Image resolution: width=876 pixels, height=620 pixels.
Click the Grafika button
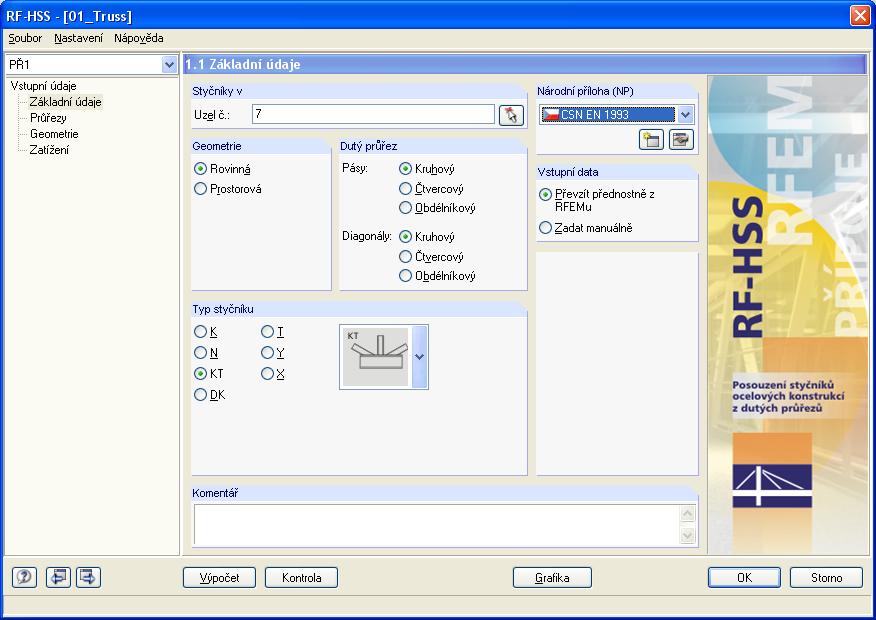[x=552, y=578]
